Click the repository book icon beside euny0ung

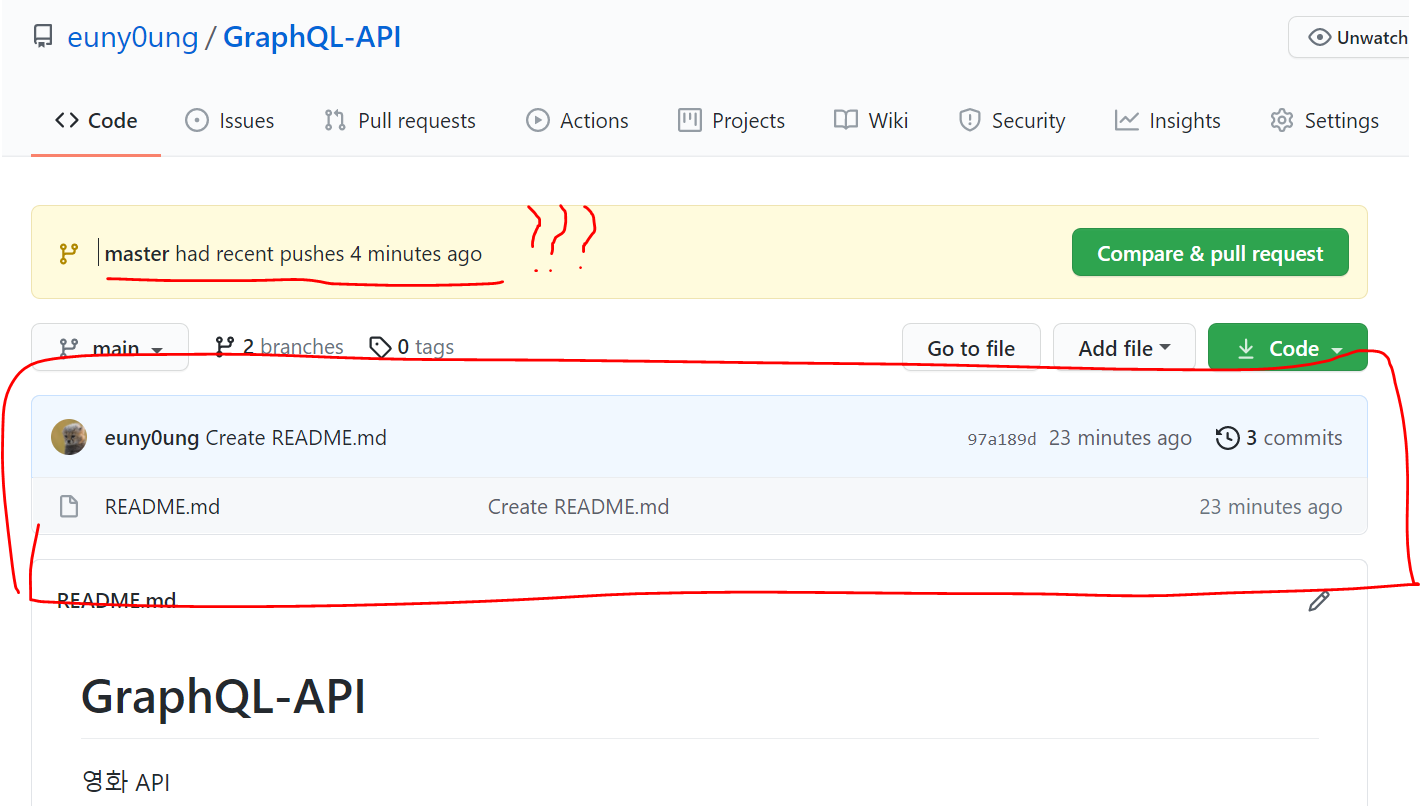click(42, 38)
